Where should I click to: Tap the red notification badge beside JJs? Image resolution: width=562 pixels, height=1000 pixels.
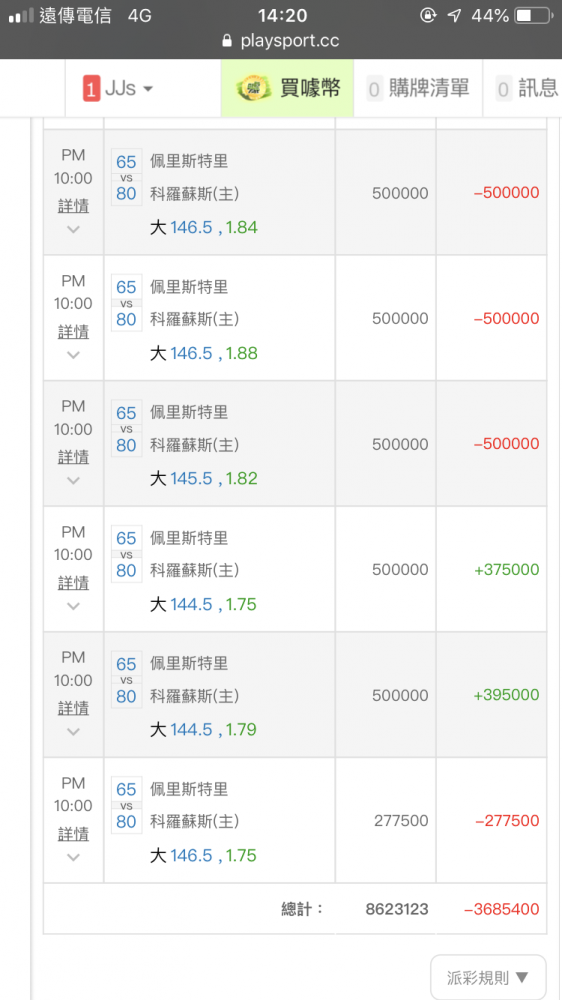coord(91,89)
